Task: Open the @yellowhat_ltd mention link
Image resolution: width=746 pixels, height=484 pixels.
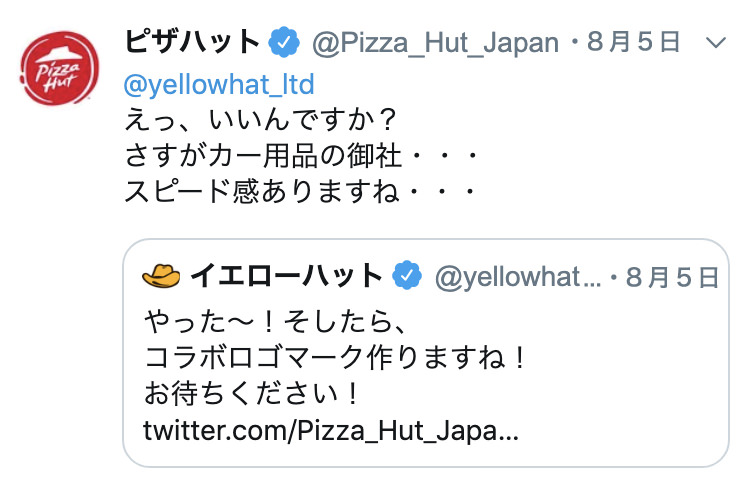Action: (x=219, y=85)
